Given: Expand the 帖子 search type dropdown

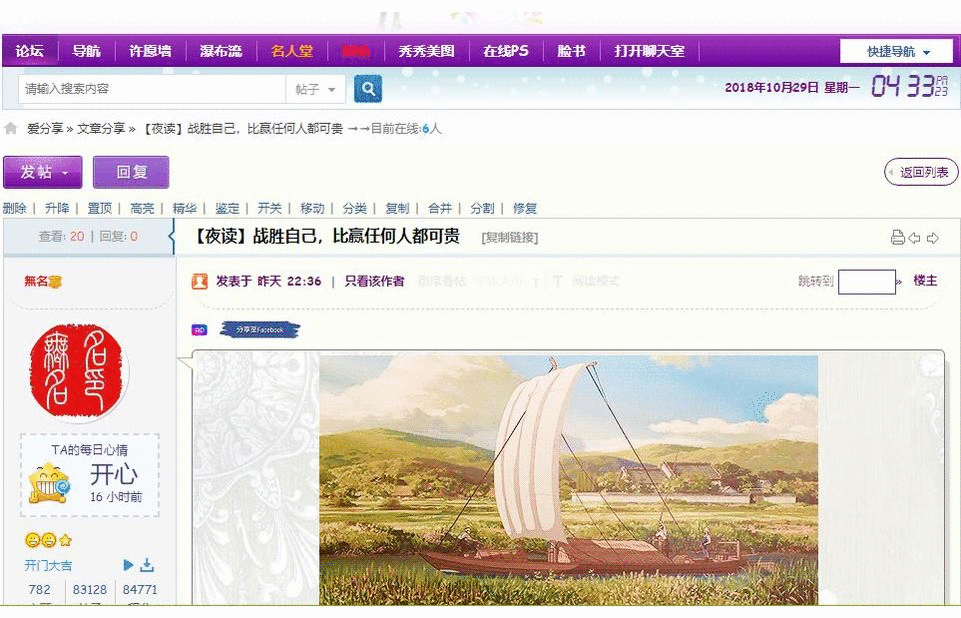Looking at the screenshot, I should (x=316, y=90).
